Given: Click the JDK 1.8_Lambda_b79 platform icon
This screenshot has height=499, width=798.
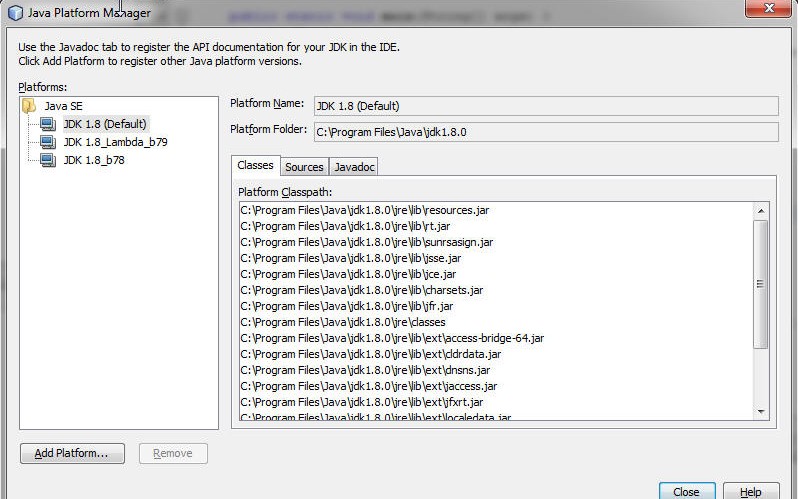Looking at the screenshot, I should [x=47, y=142].
